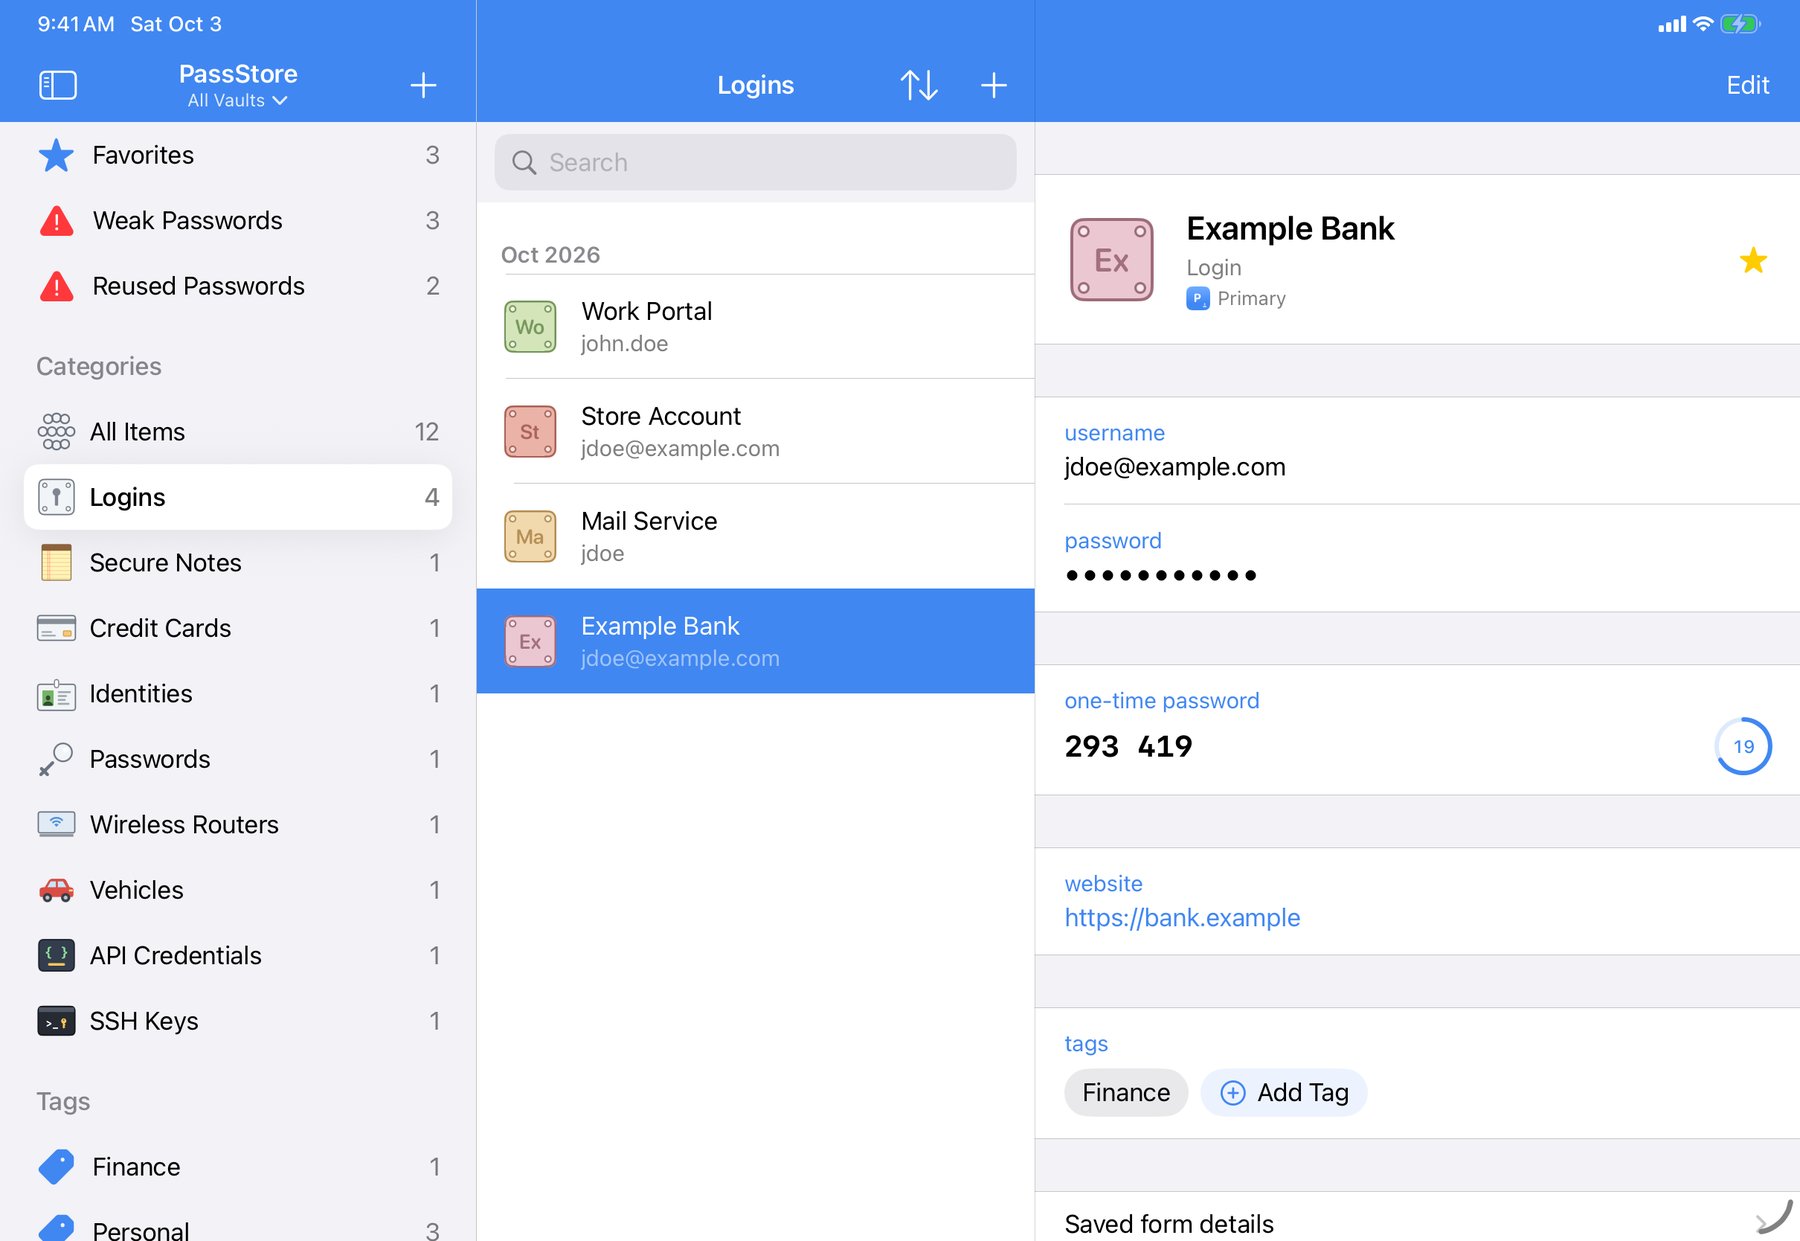Open Credit Cards category
1800x1241 pixels.
click(x=238, y=628)
